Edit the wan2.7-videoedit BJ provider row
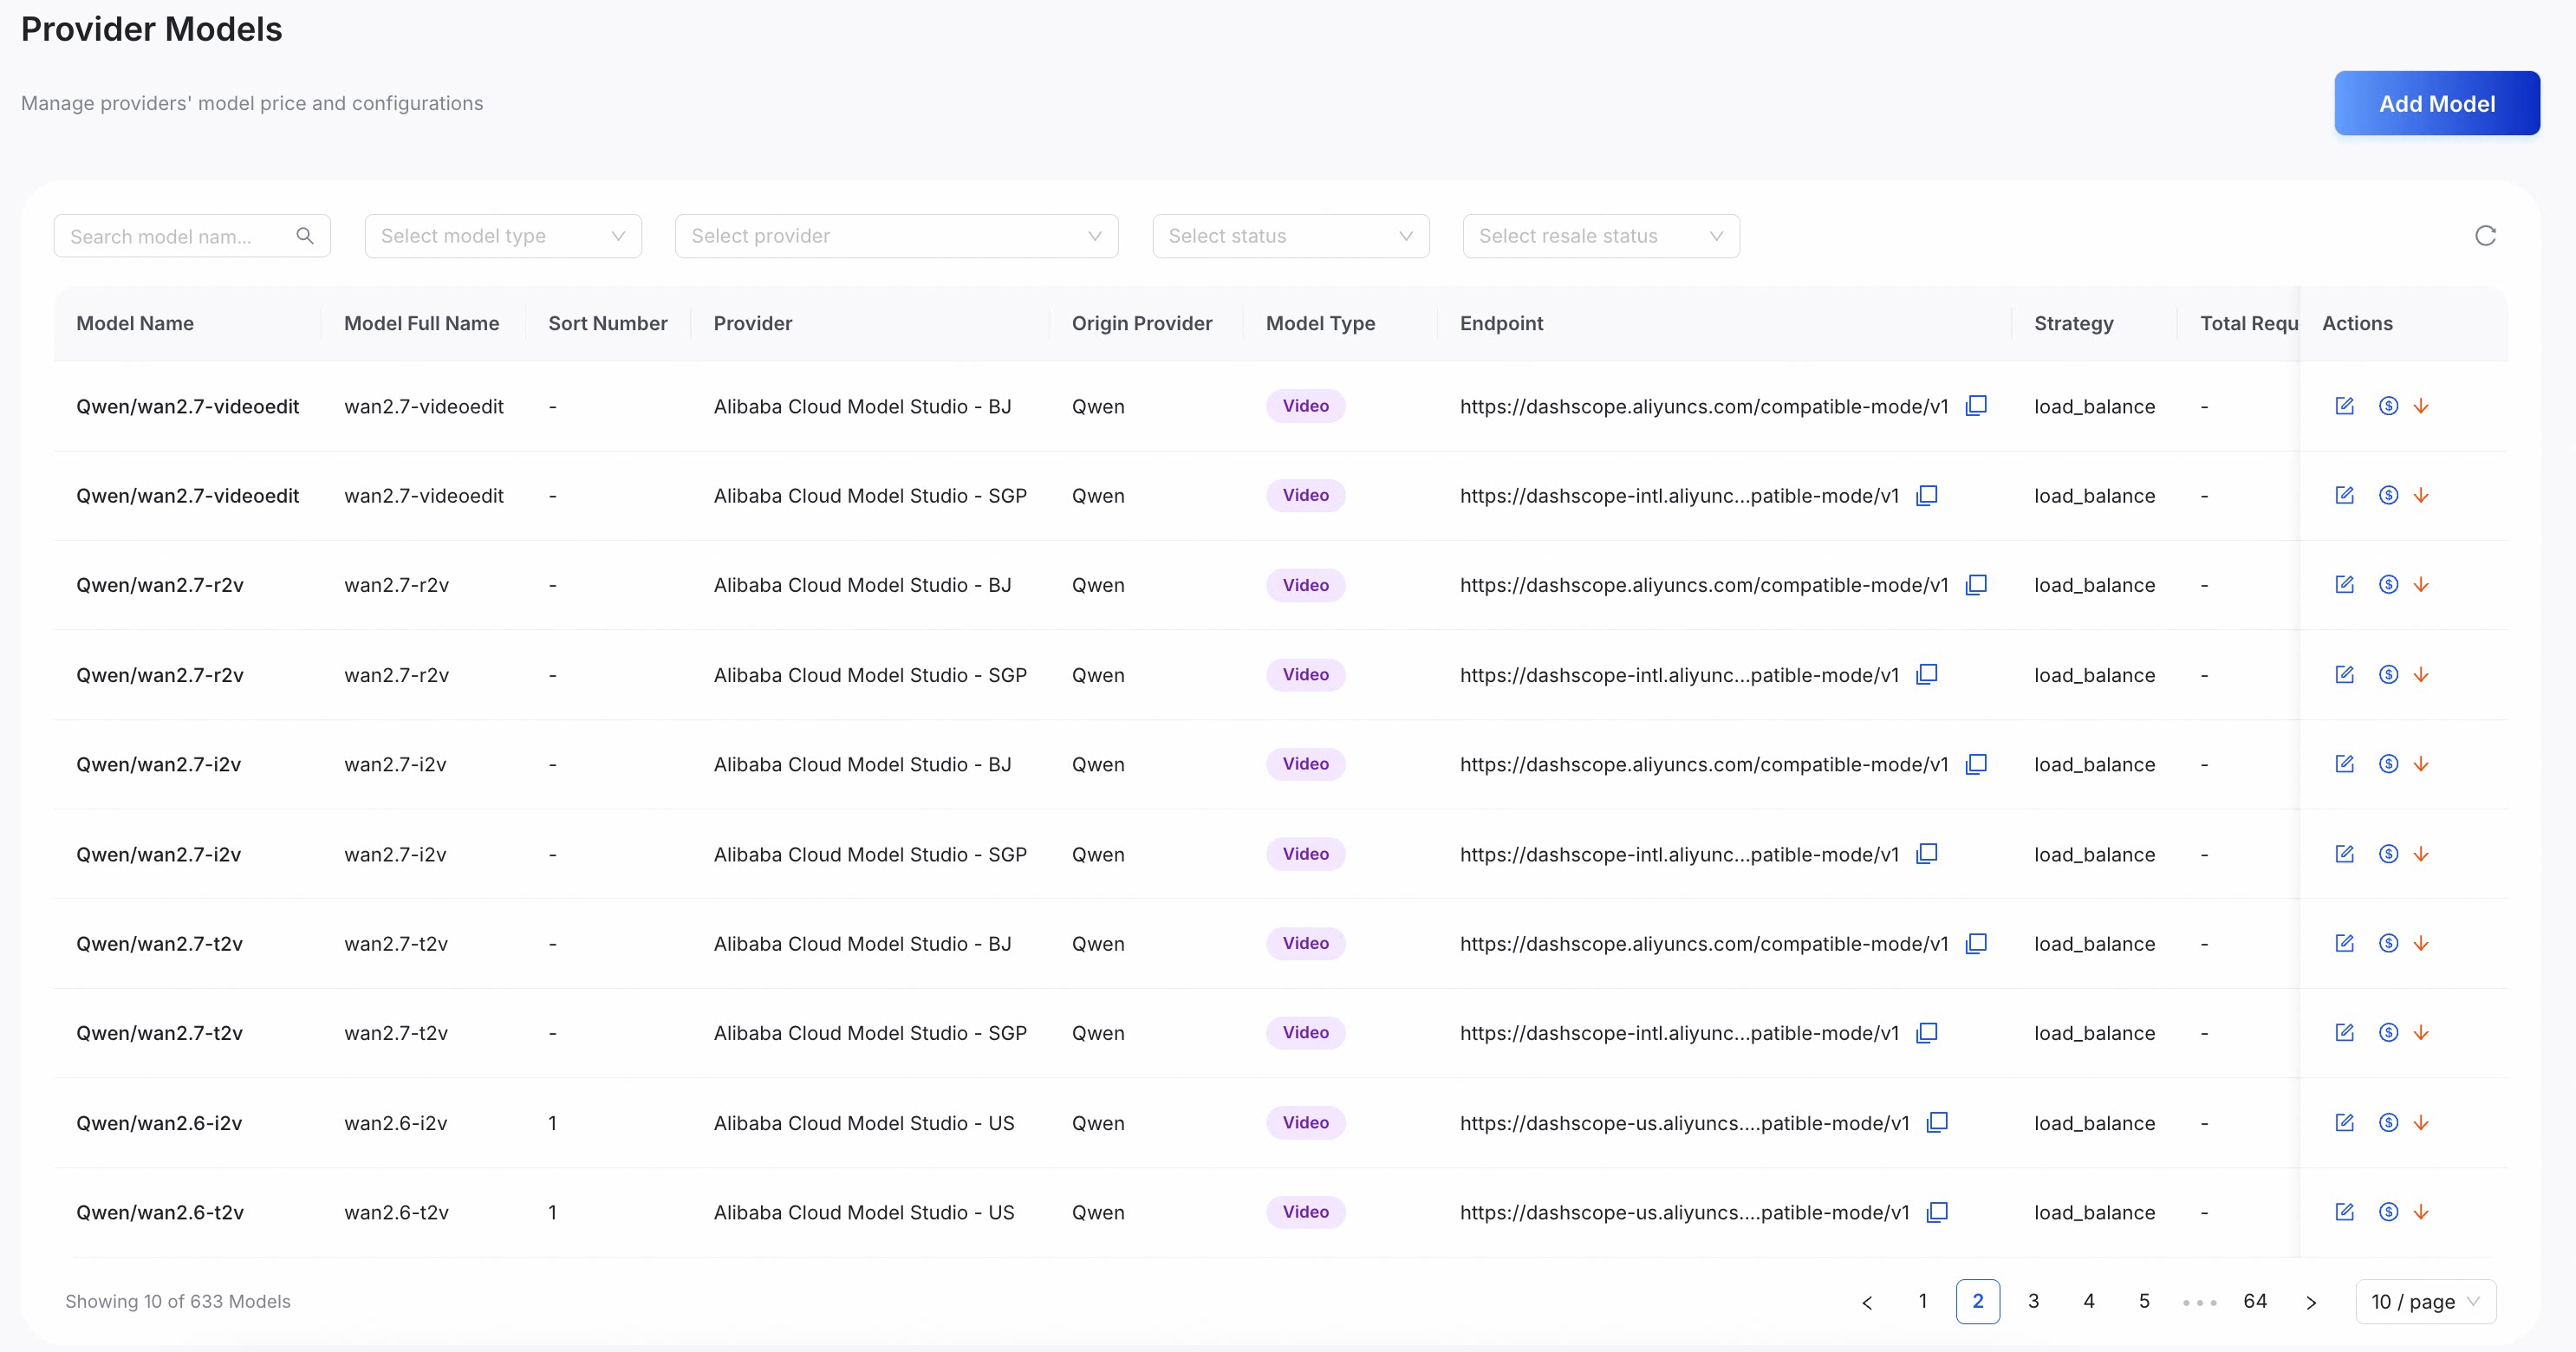This screenshot has width=2576, height=1352. [x=2344, y=406]
